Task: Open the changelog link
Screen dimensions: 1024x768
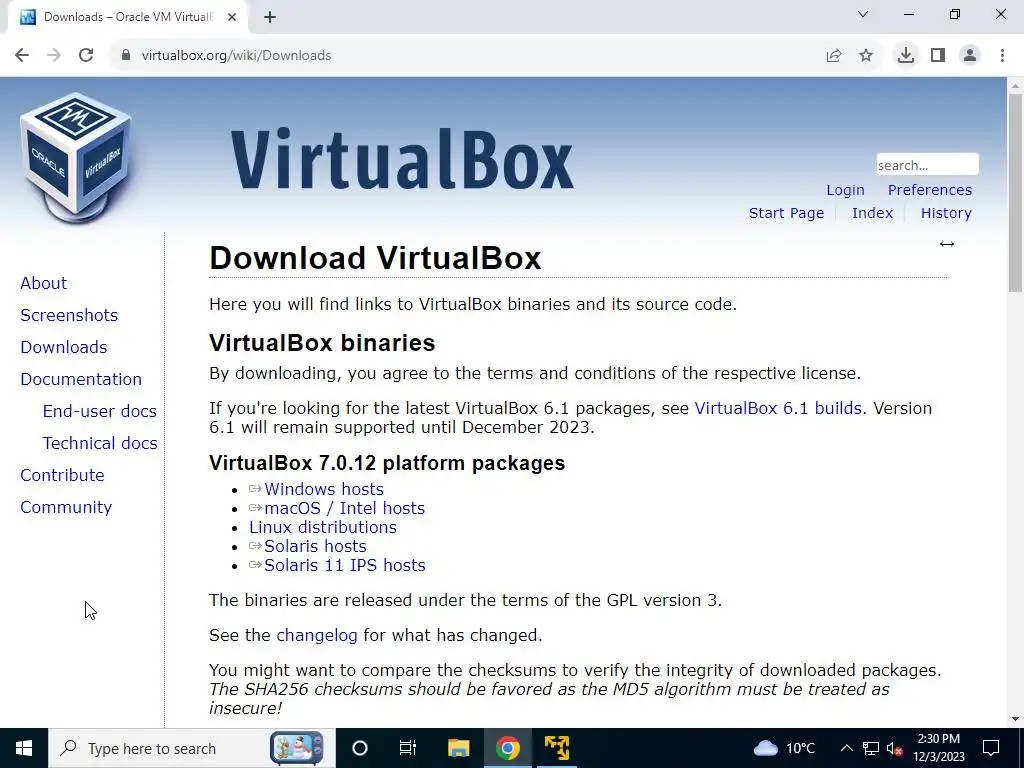Action: tap(317, 635)
